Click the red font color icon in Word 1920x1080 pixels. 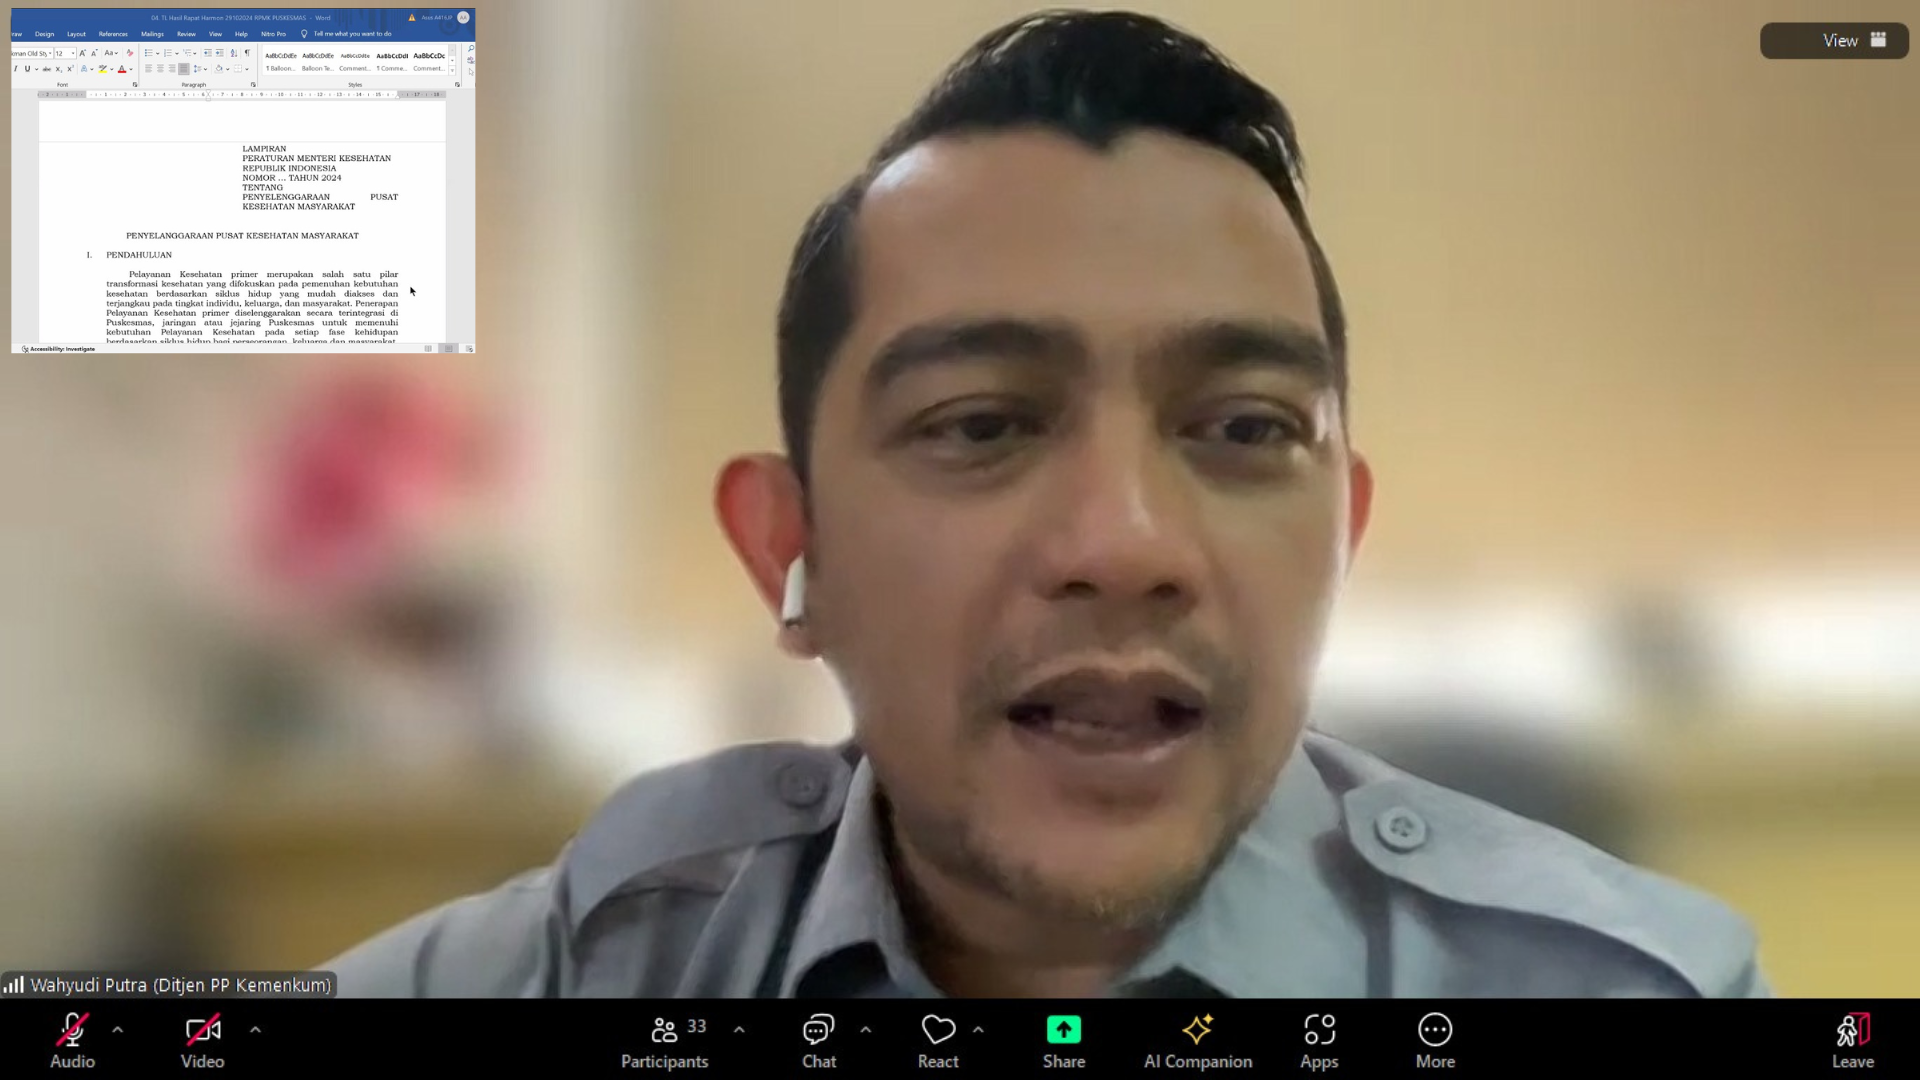122,69
